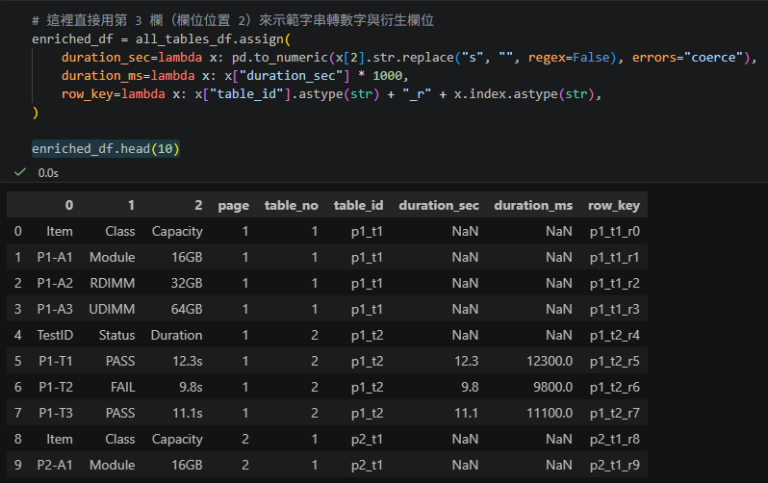Click the 9.8s duration cell

[x=191, y=387]
